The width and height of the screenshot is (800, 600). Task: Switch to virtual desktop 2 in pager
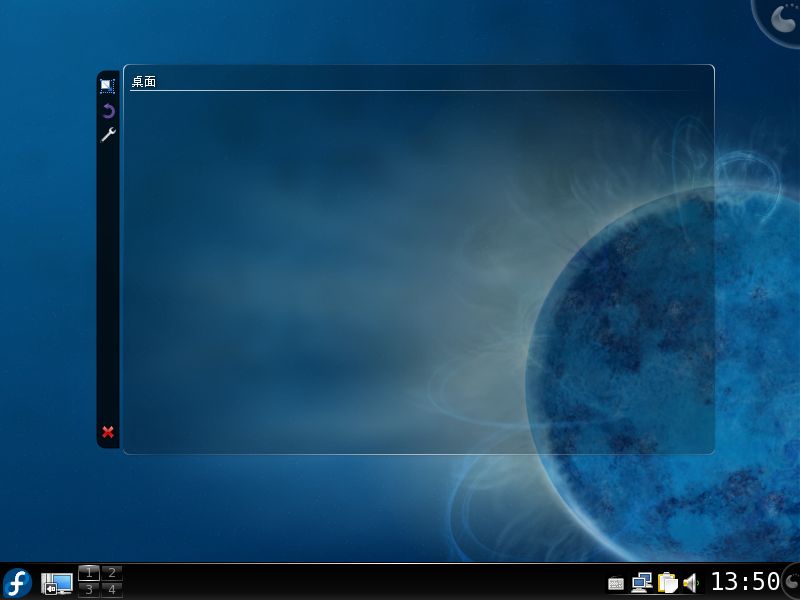pos(112,573)
